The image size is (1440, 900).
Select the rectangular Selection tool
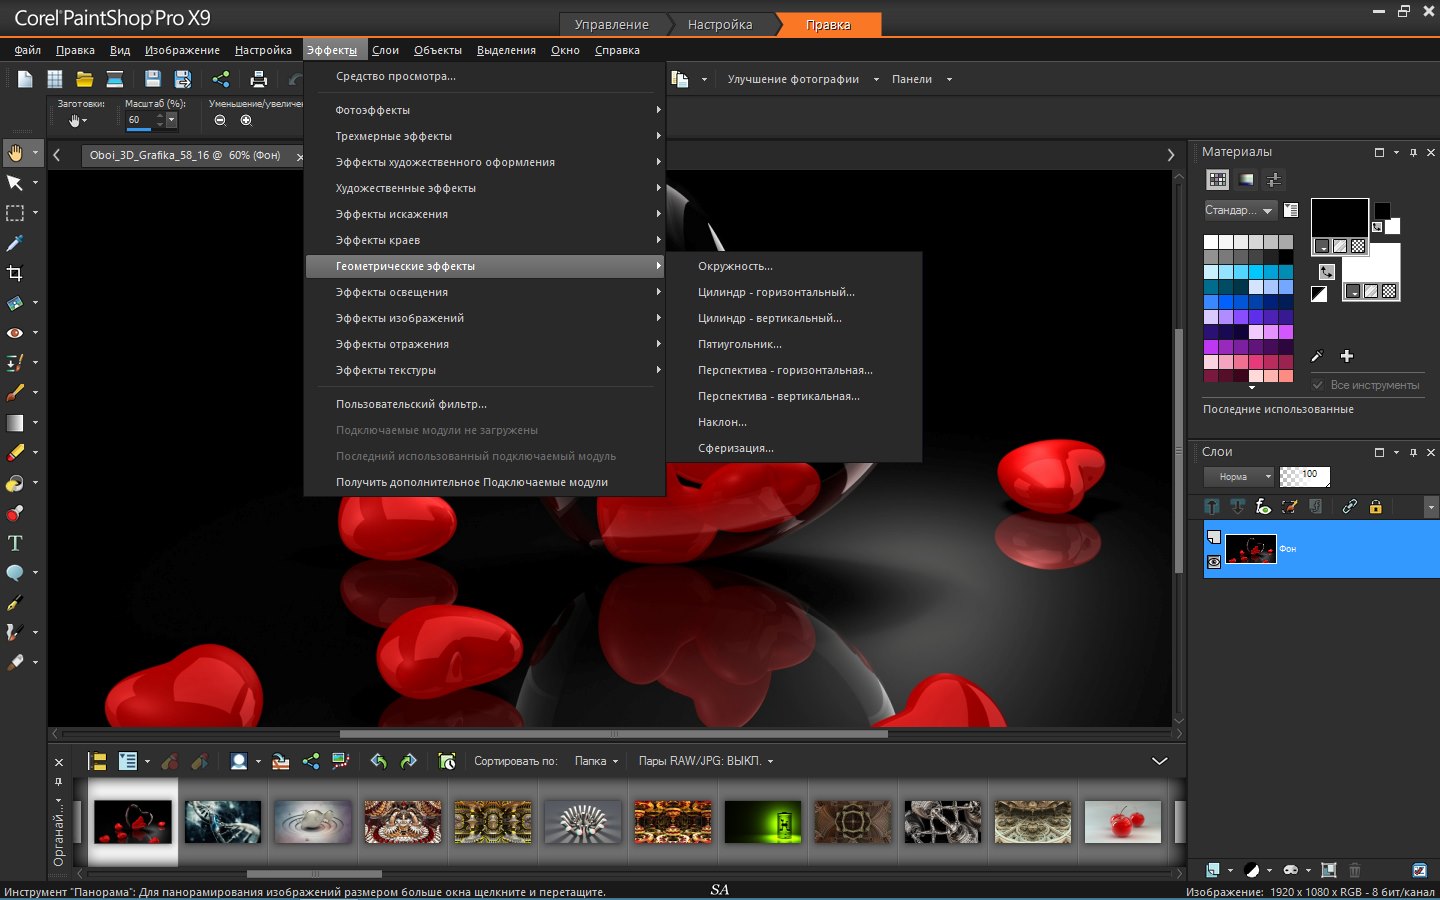coord(15,213)
